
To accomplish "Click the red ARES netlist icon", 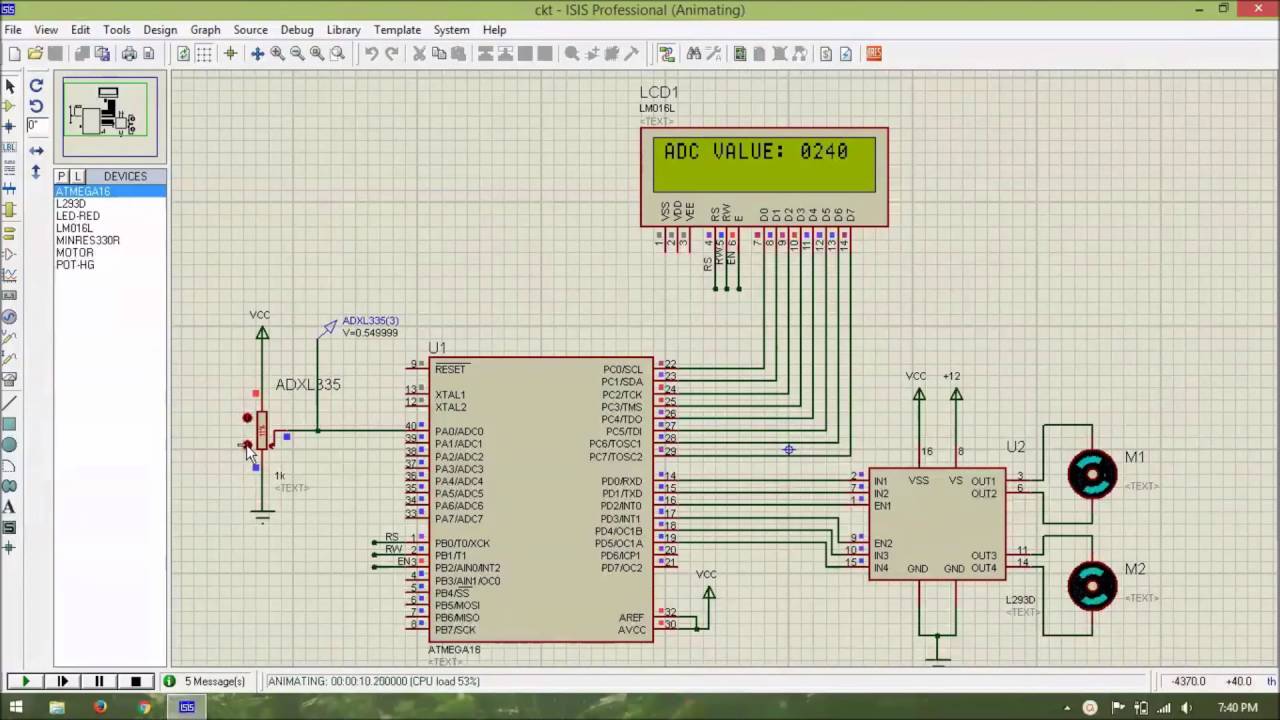I will pyautogui.click(x=874, y=54).
